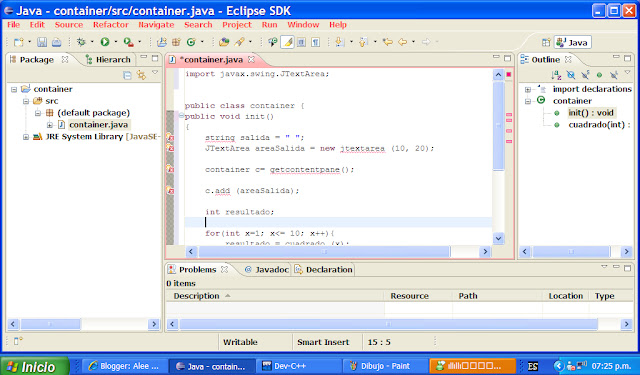
Task: Open the Debug dropdown arrow
Action: point(92,42)
